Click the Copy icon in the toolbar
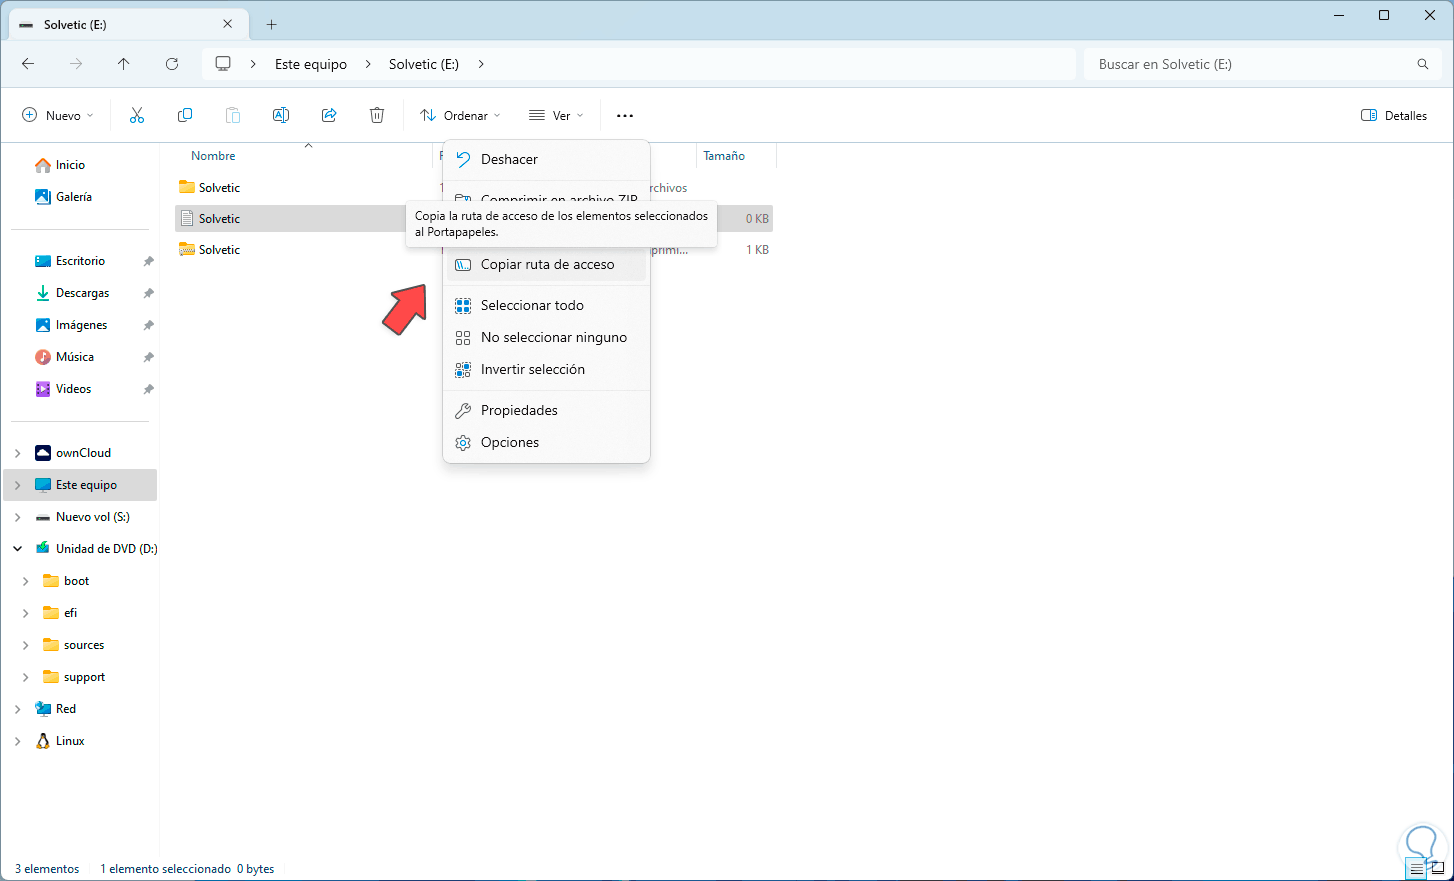The height and width of the screenshot is (881, 1454). coord(185,116)
